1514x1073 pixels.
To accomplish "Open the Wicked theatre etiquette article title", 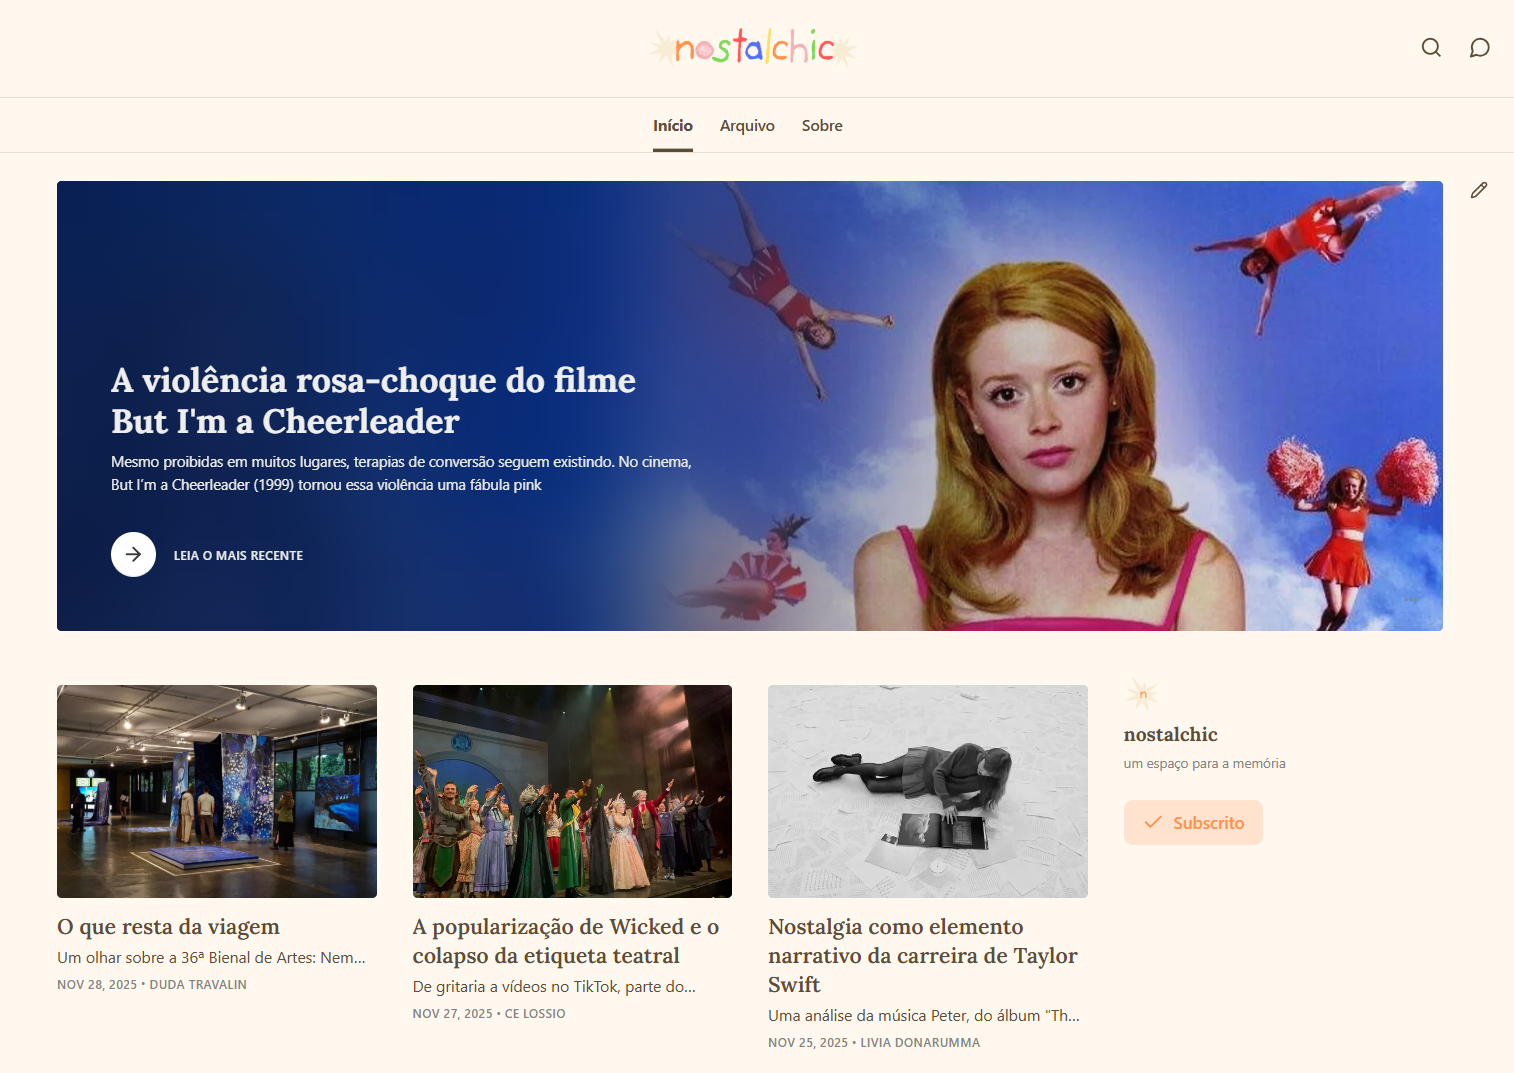I will click(x=566, y=941).
